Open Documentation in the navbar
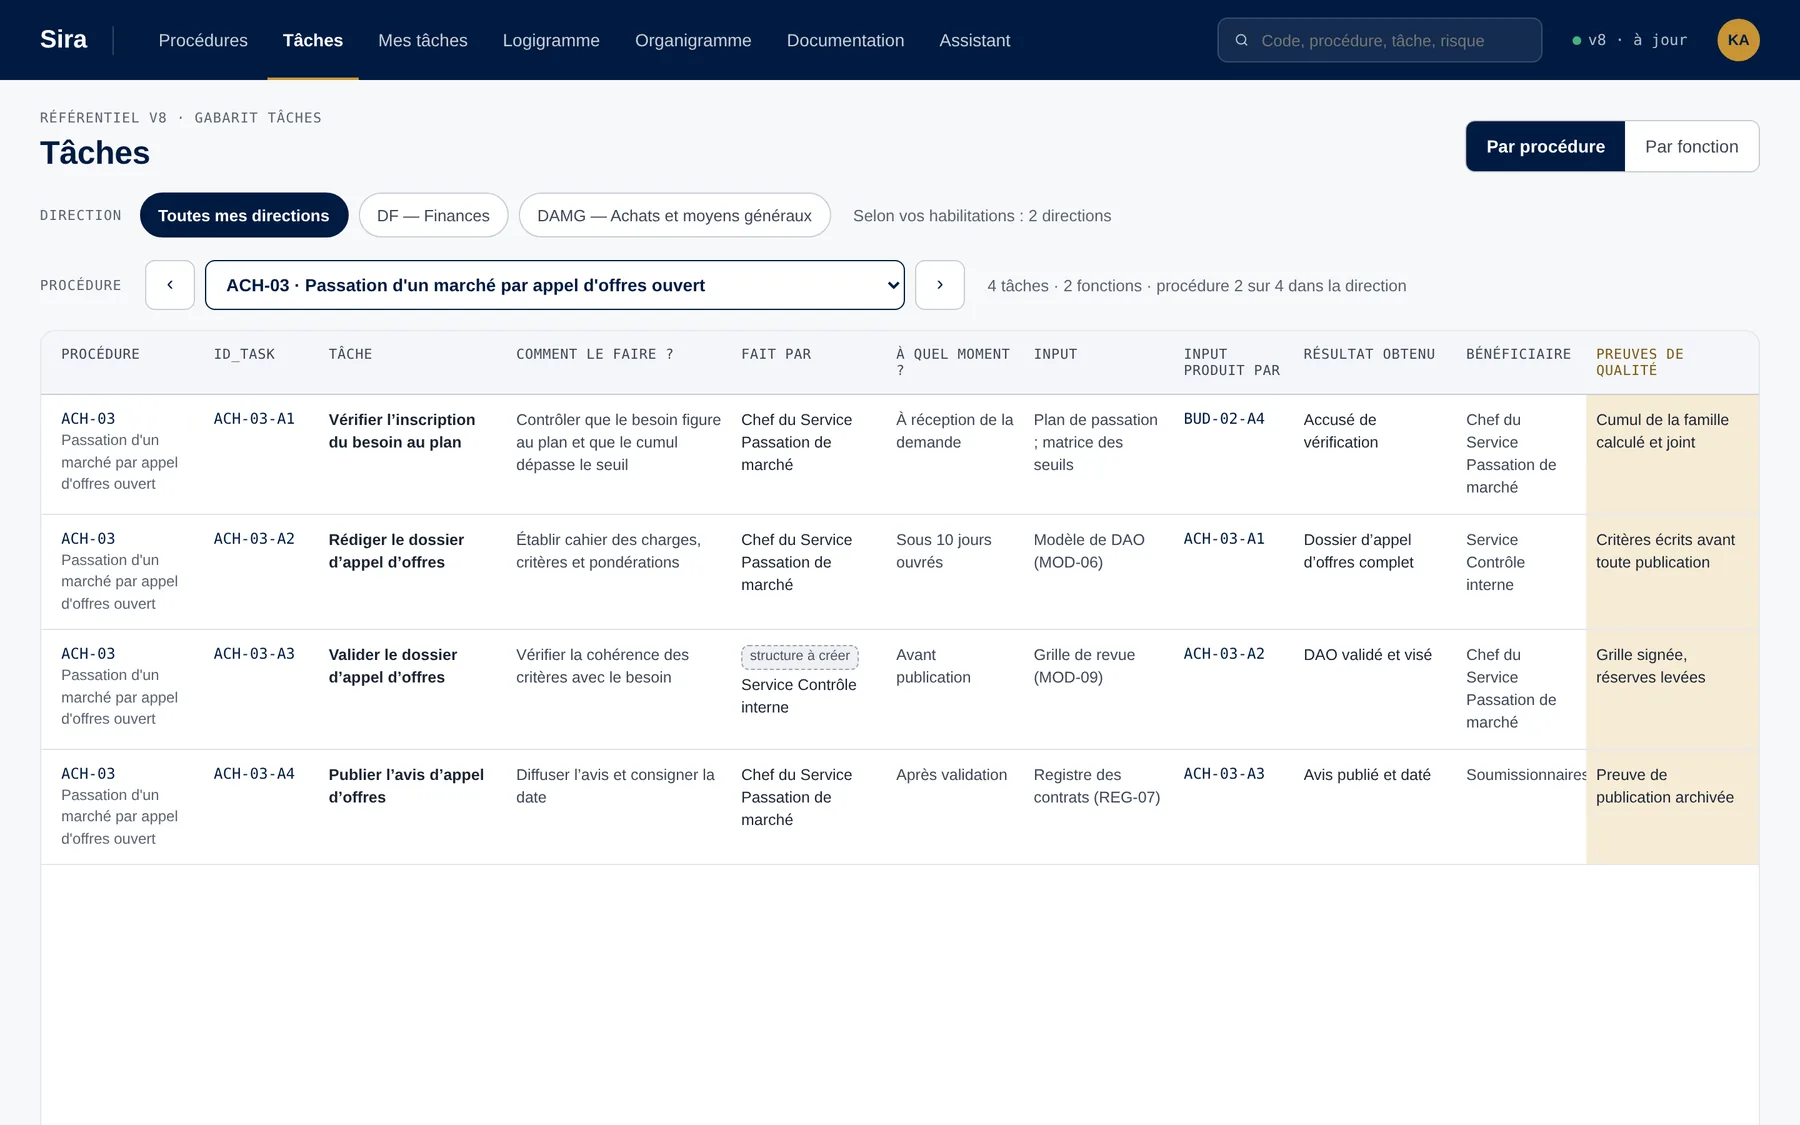 click(845, 40)
